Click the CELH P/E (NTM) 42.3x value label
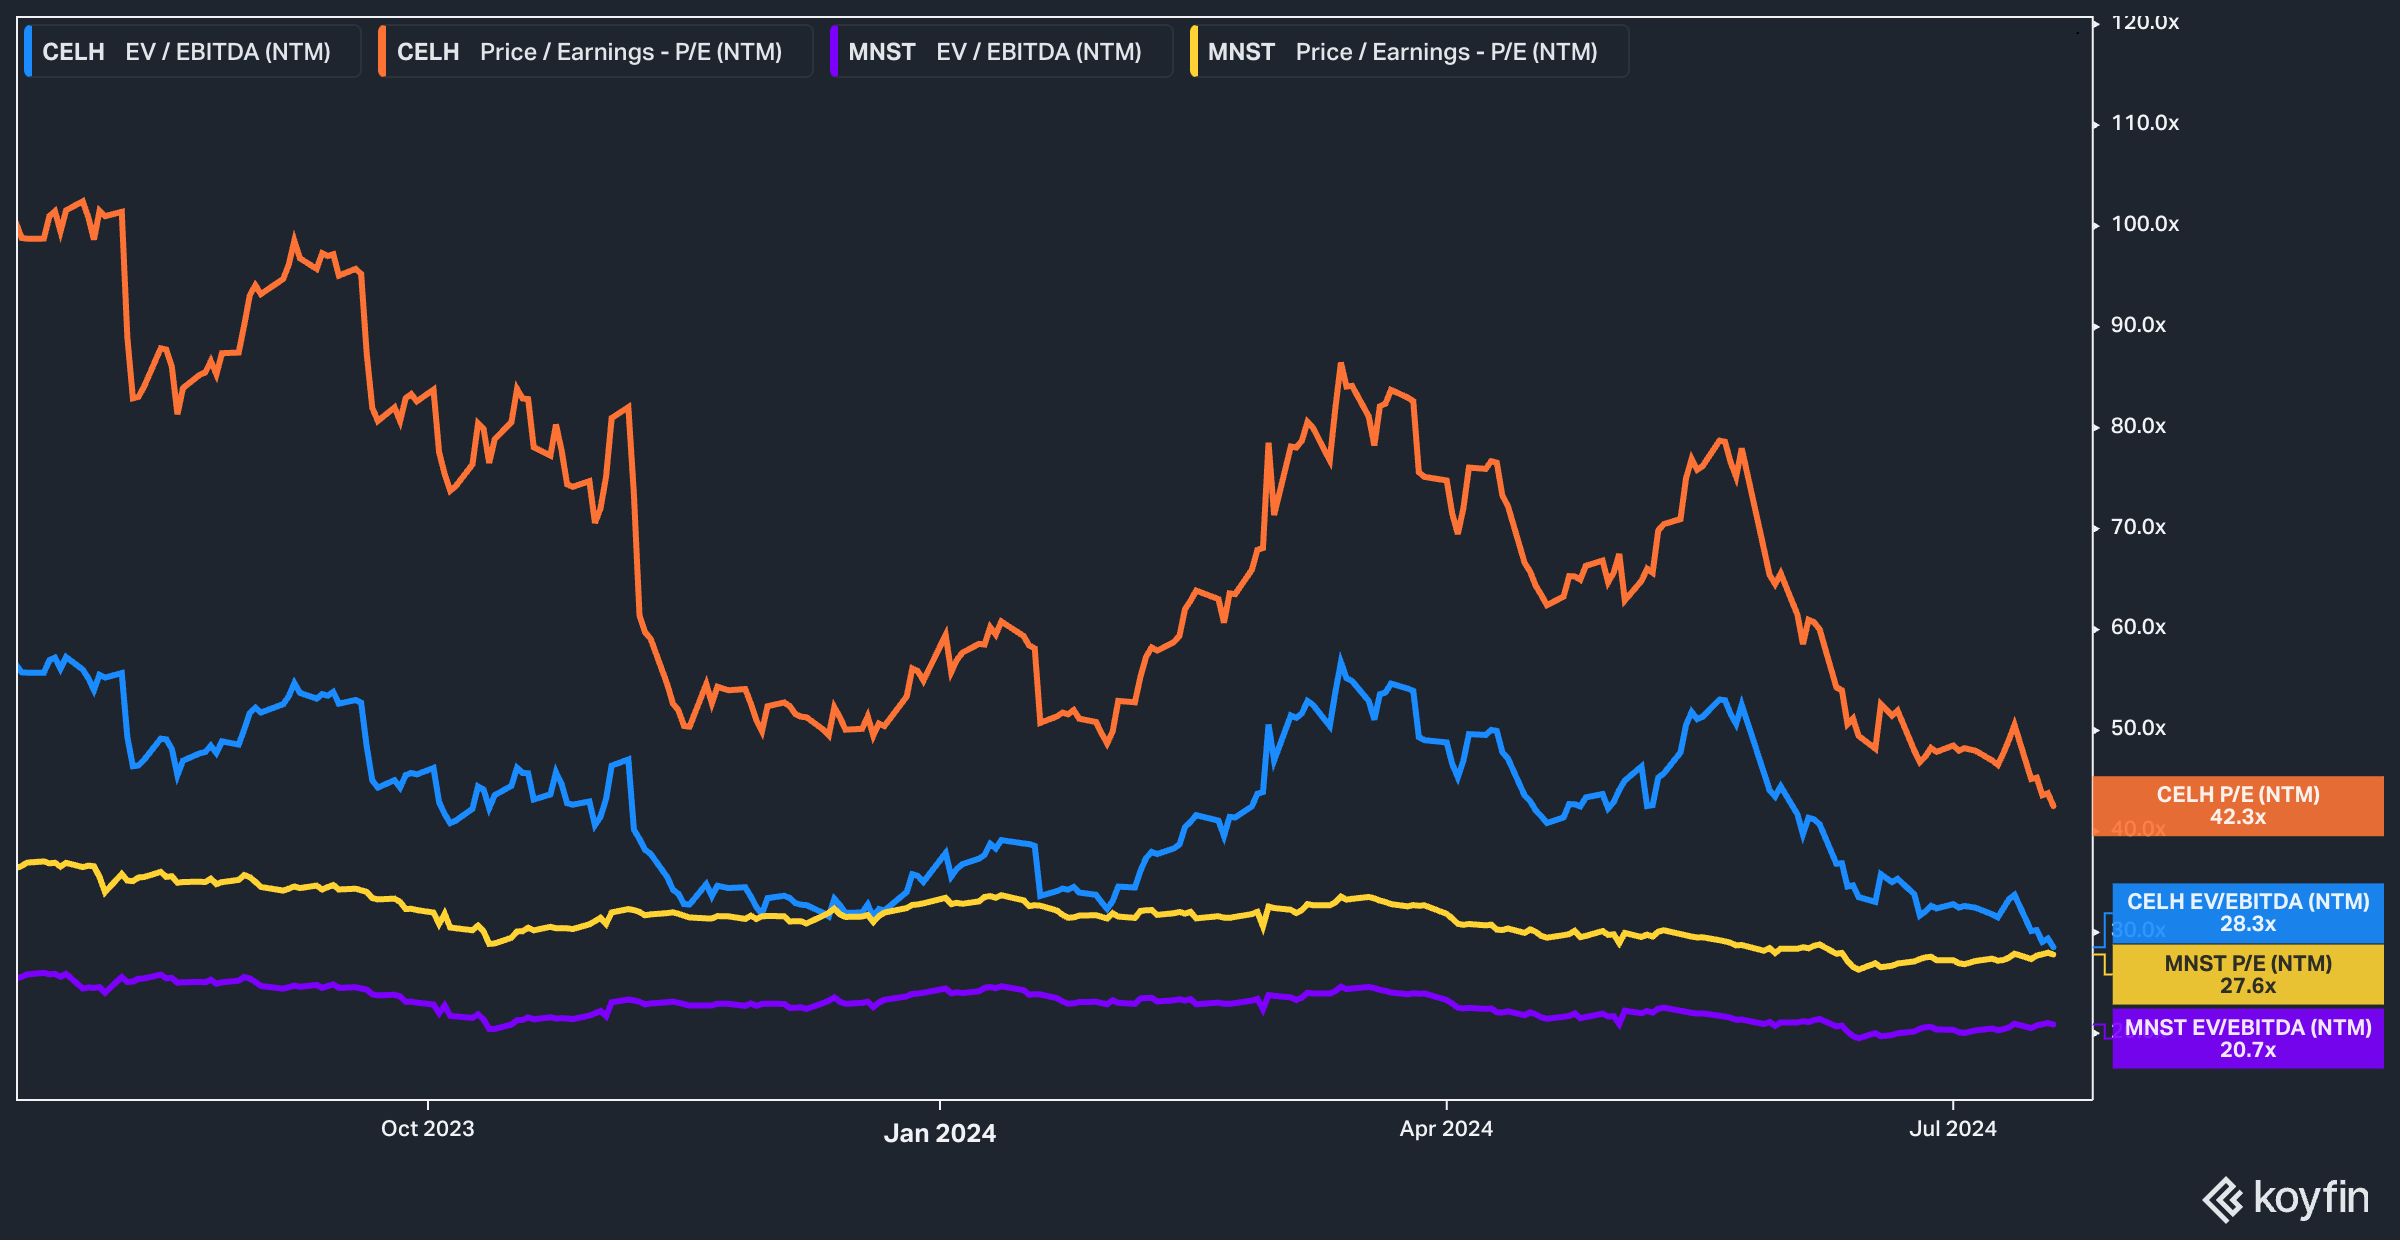 [x=2238, y=806]
